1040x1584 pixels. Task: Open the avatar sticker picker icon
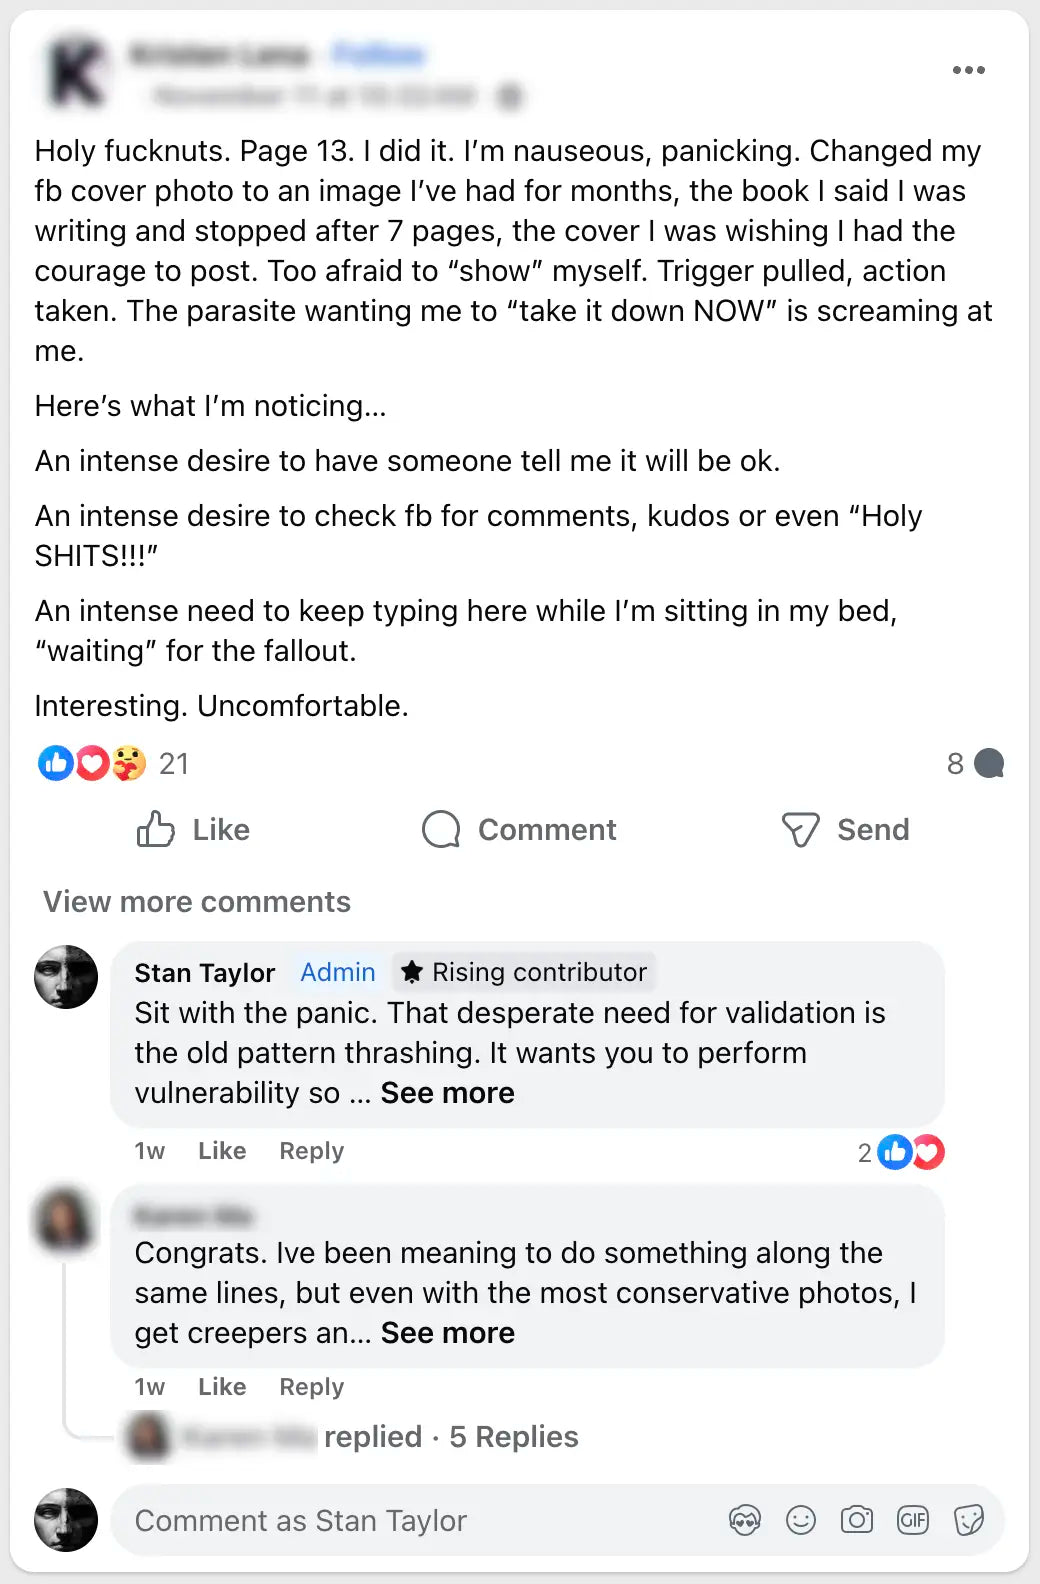coord(745,1521)
